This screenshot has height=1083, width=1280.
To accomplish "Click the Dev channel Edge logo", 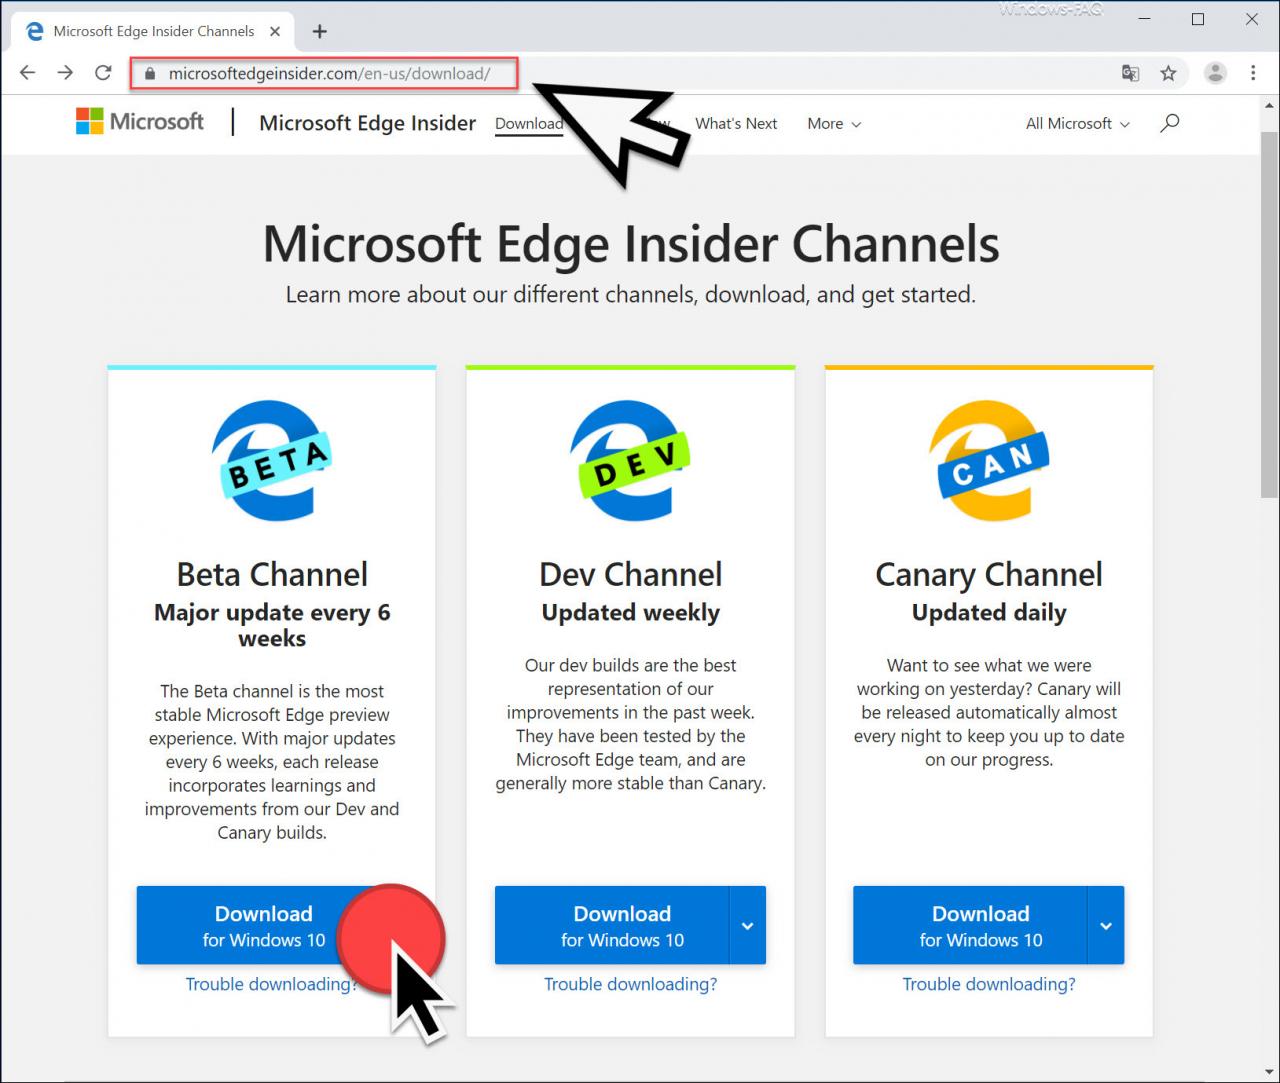I will tap(630, 460).
